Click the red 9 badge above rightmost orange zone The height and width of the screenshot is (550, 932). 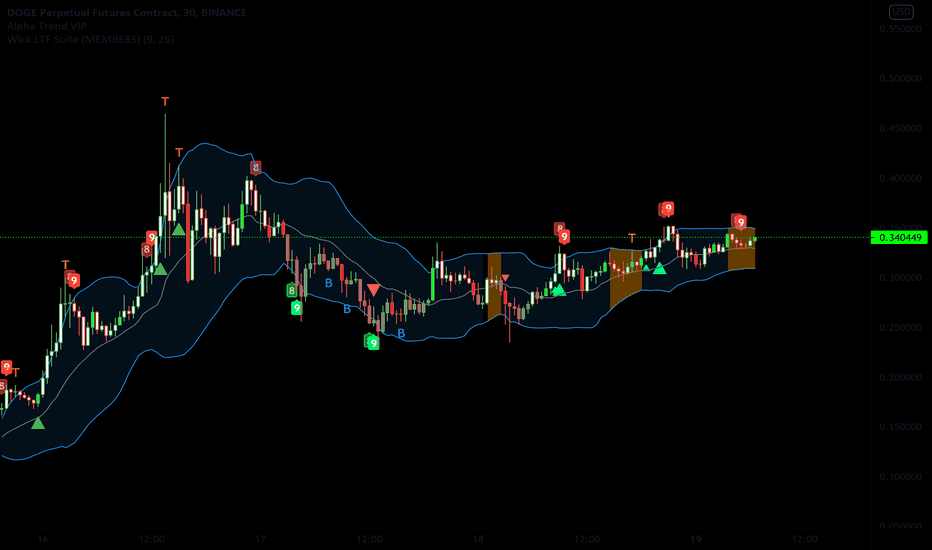[x=741, y=222]
